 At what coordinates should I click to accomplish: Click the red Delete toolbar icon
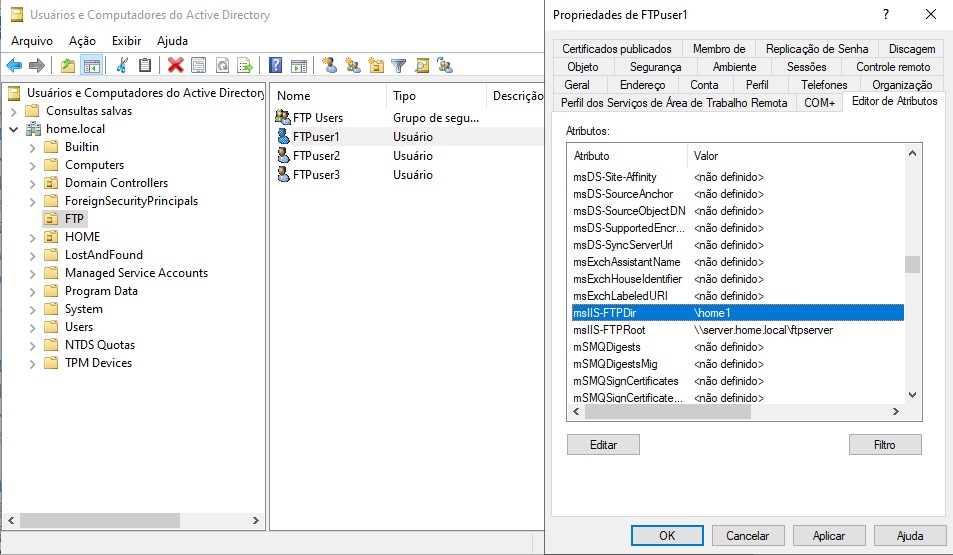point(176,65)
